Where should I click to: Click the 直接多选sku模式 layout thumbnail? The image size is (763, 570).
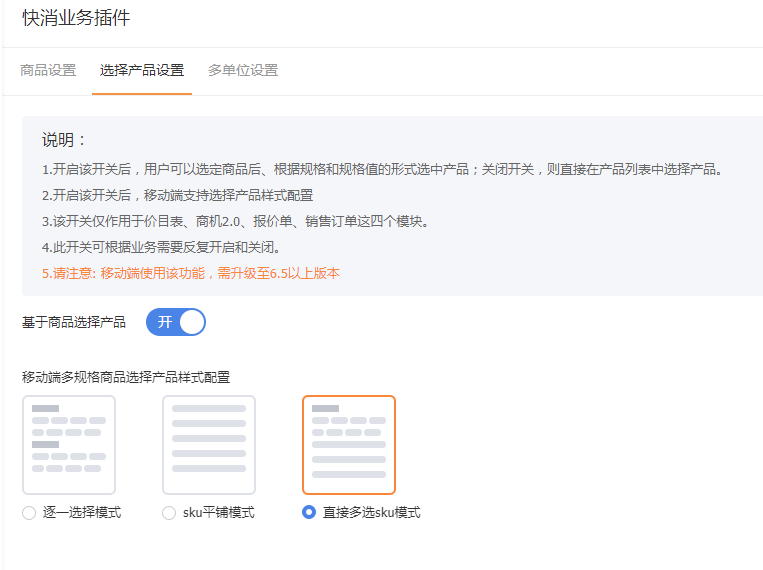pos(349,445)
